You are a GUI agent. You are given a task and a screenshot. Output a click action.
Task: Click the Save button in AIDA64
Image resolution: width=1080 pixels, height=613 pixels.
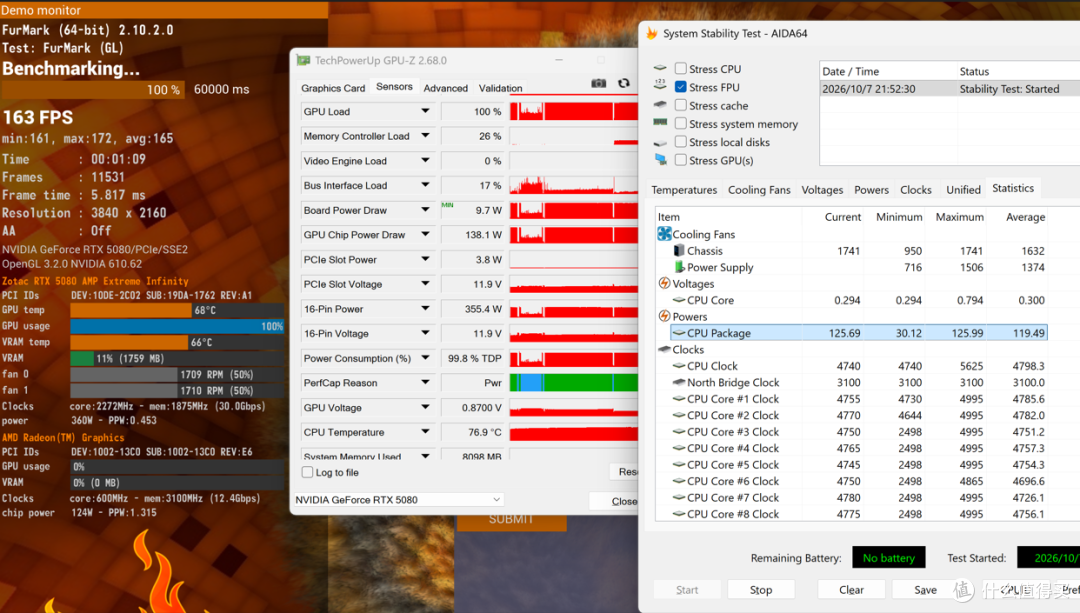coord(925,590)
